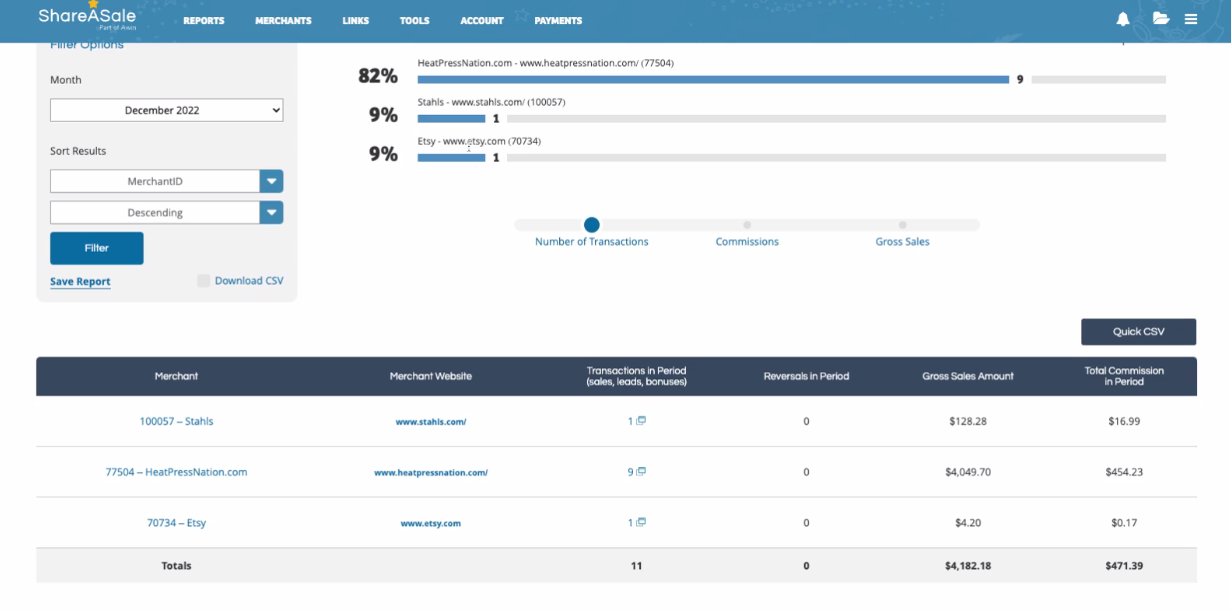The height and width of the screenshot is (611, 1231).
Task: Click the $471.39 total commission
Action: (x=1124, y=566)
